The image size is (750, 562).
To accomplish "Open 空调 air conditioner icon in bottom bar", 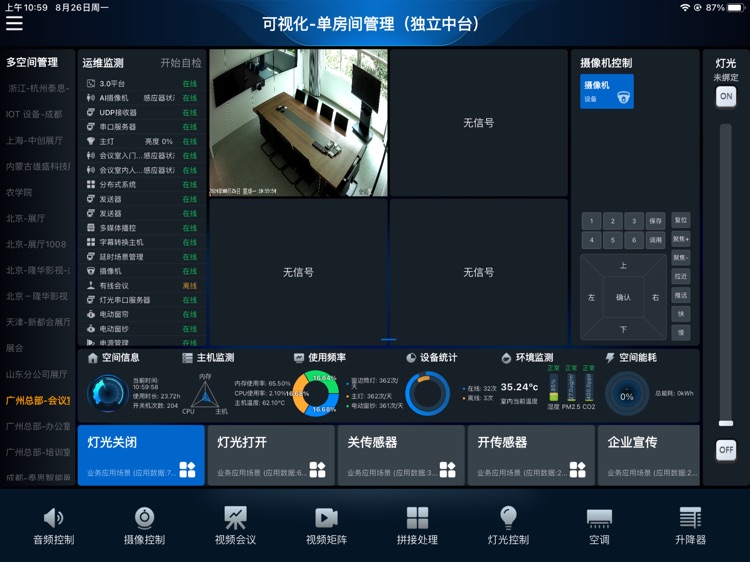I will point(599,518).
